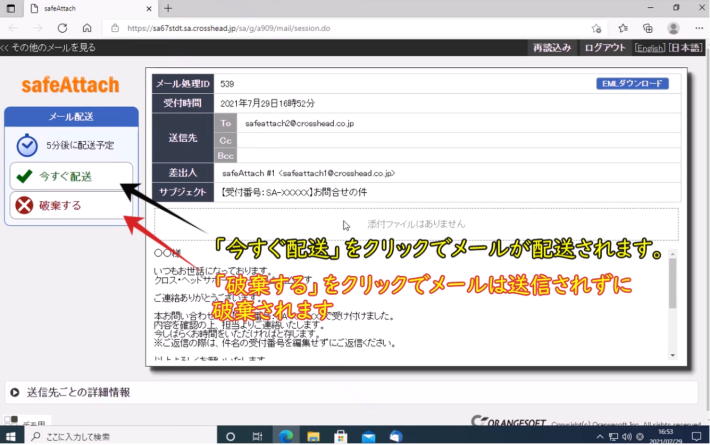Click the 受付時間 value 2021年7月29日
710x445 pixels.
(x=268, y=103)
